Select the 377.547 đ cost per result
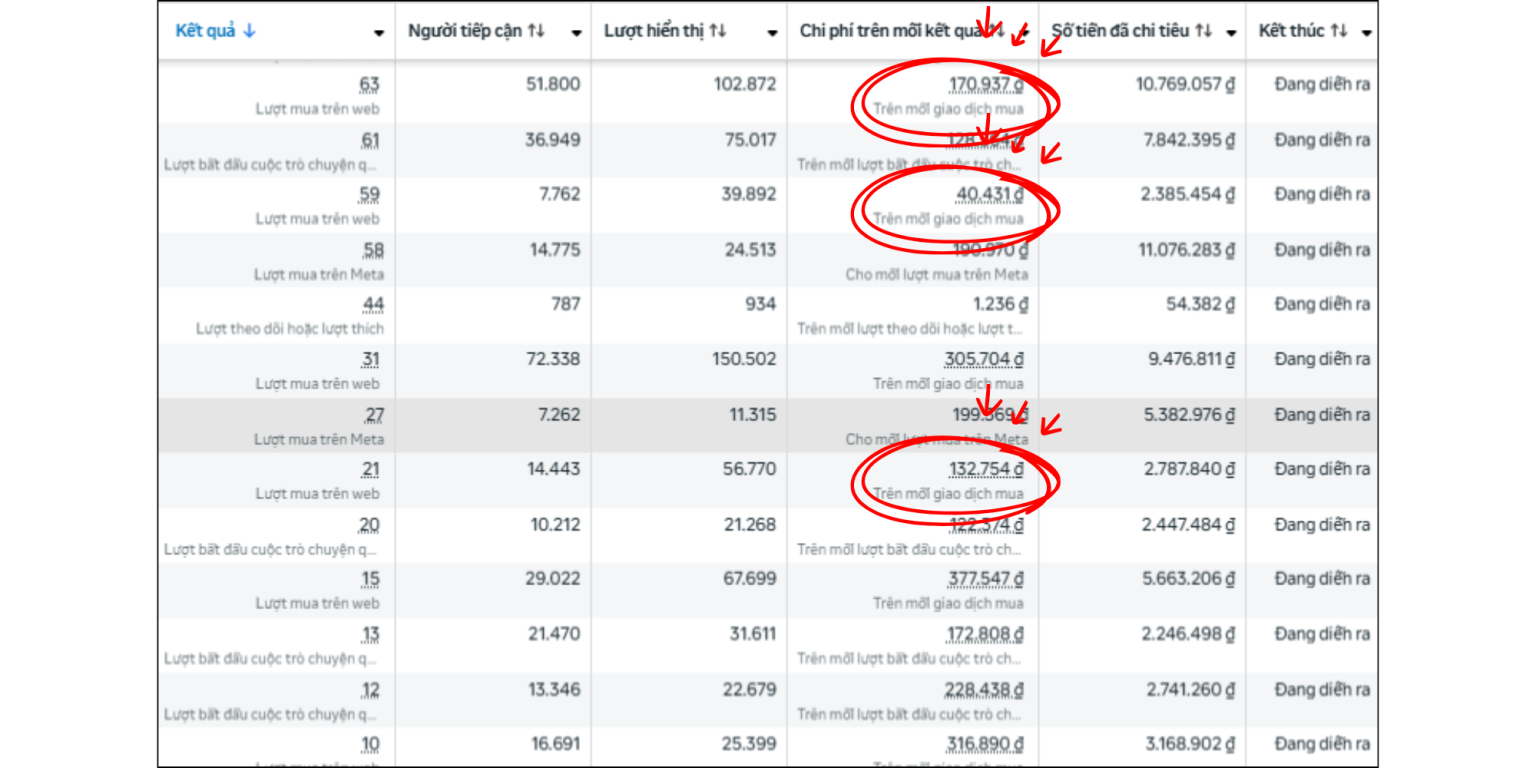Image resolution: width=1536 pixels, height=768 pixels. 985,579
